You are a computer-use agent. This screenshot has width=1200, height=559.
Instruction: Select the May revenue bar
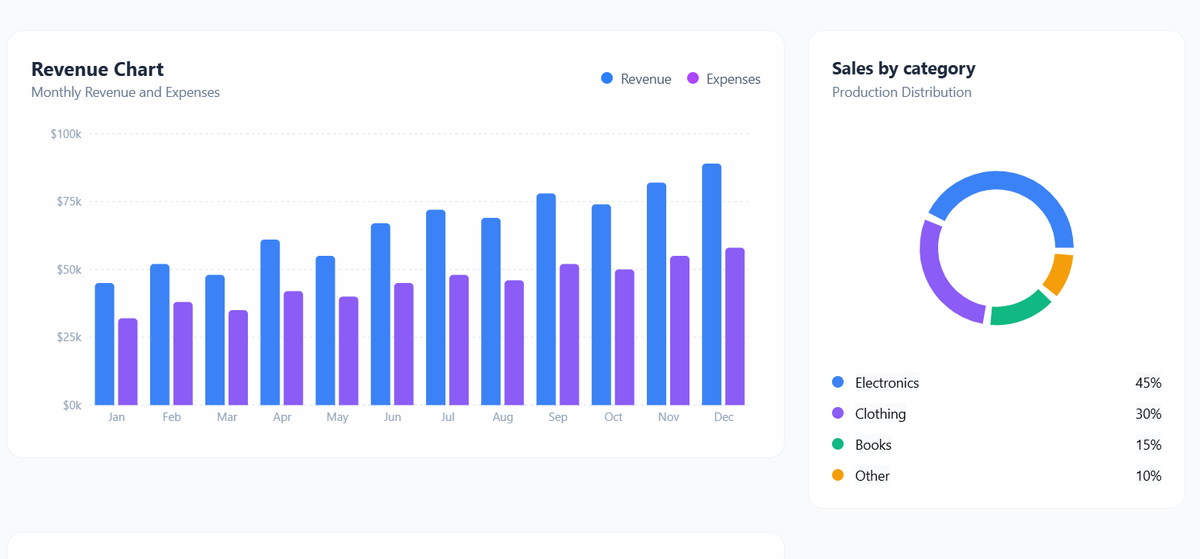(x=326, y=330)
